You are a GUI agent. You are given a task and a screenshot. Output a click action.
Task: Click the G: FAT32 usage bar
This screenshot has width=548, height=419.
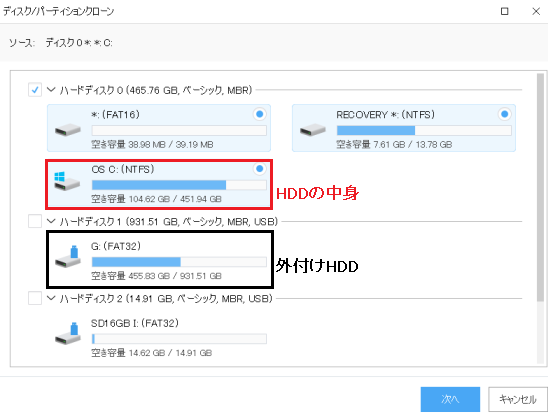pyautogui.click(x=179, y=262)
